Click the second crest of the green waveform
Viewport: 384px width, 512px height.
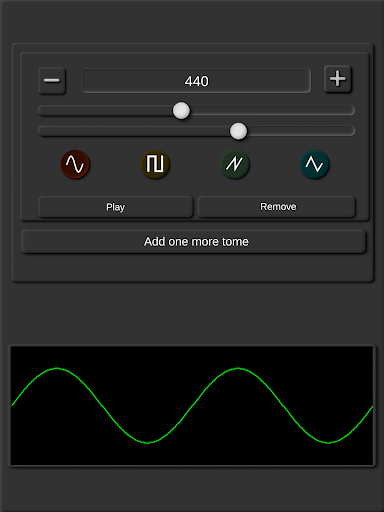(238, 368)
